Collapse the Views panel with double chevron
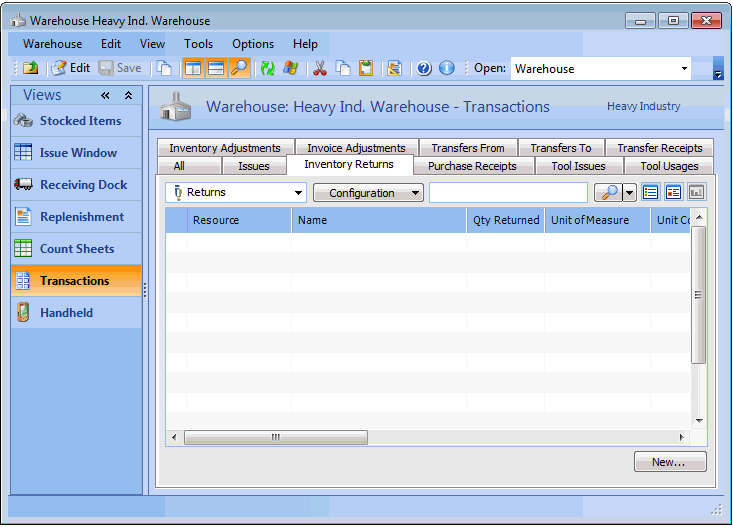 [105, 96]
